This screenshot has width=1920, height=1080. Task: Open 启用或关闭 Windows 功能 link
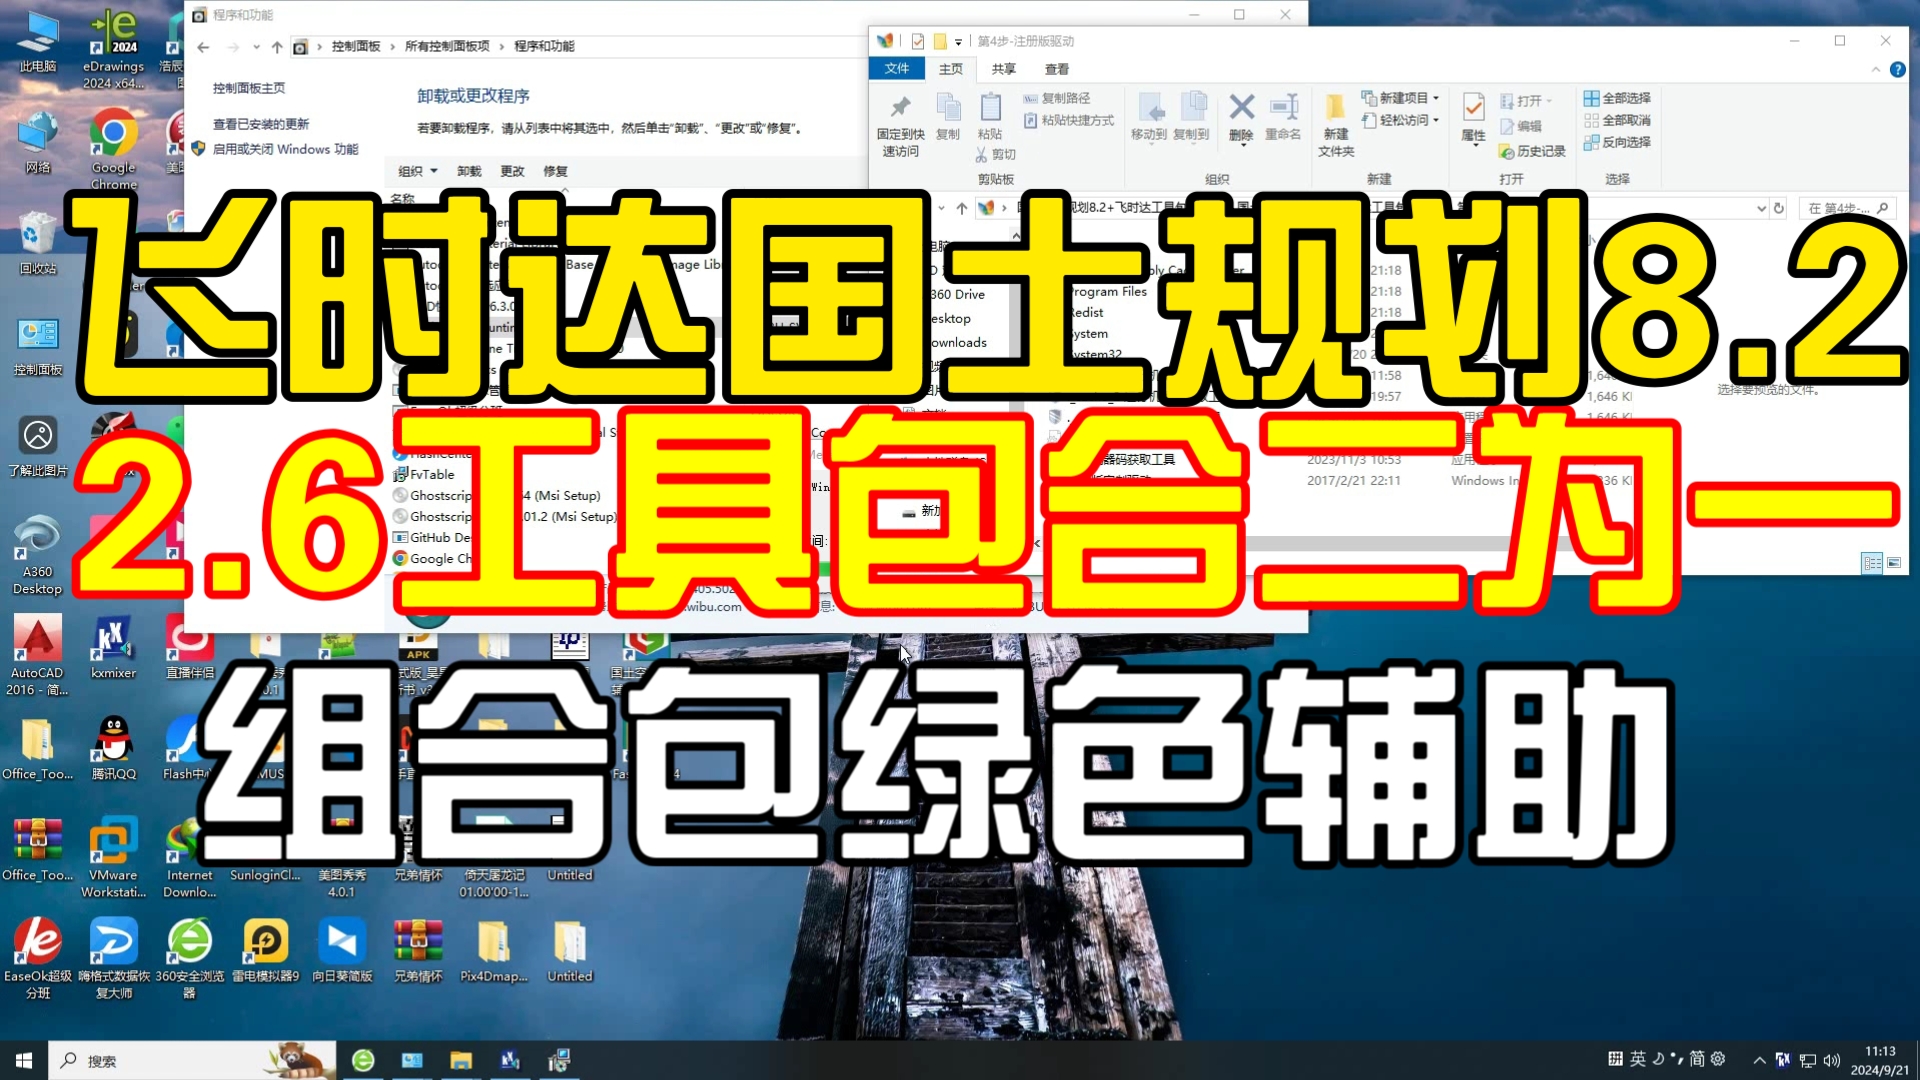285,149
